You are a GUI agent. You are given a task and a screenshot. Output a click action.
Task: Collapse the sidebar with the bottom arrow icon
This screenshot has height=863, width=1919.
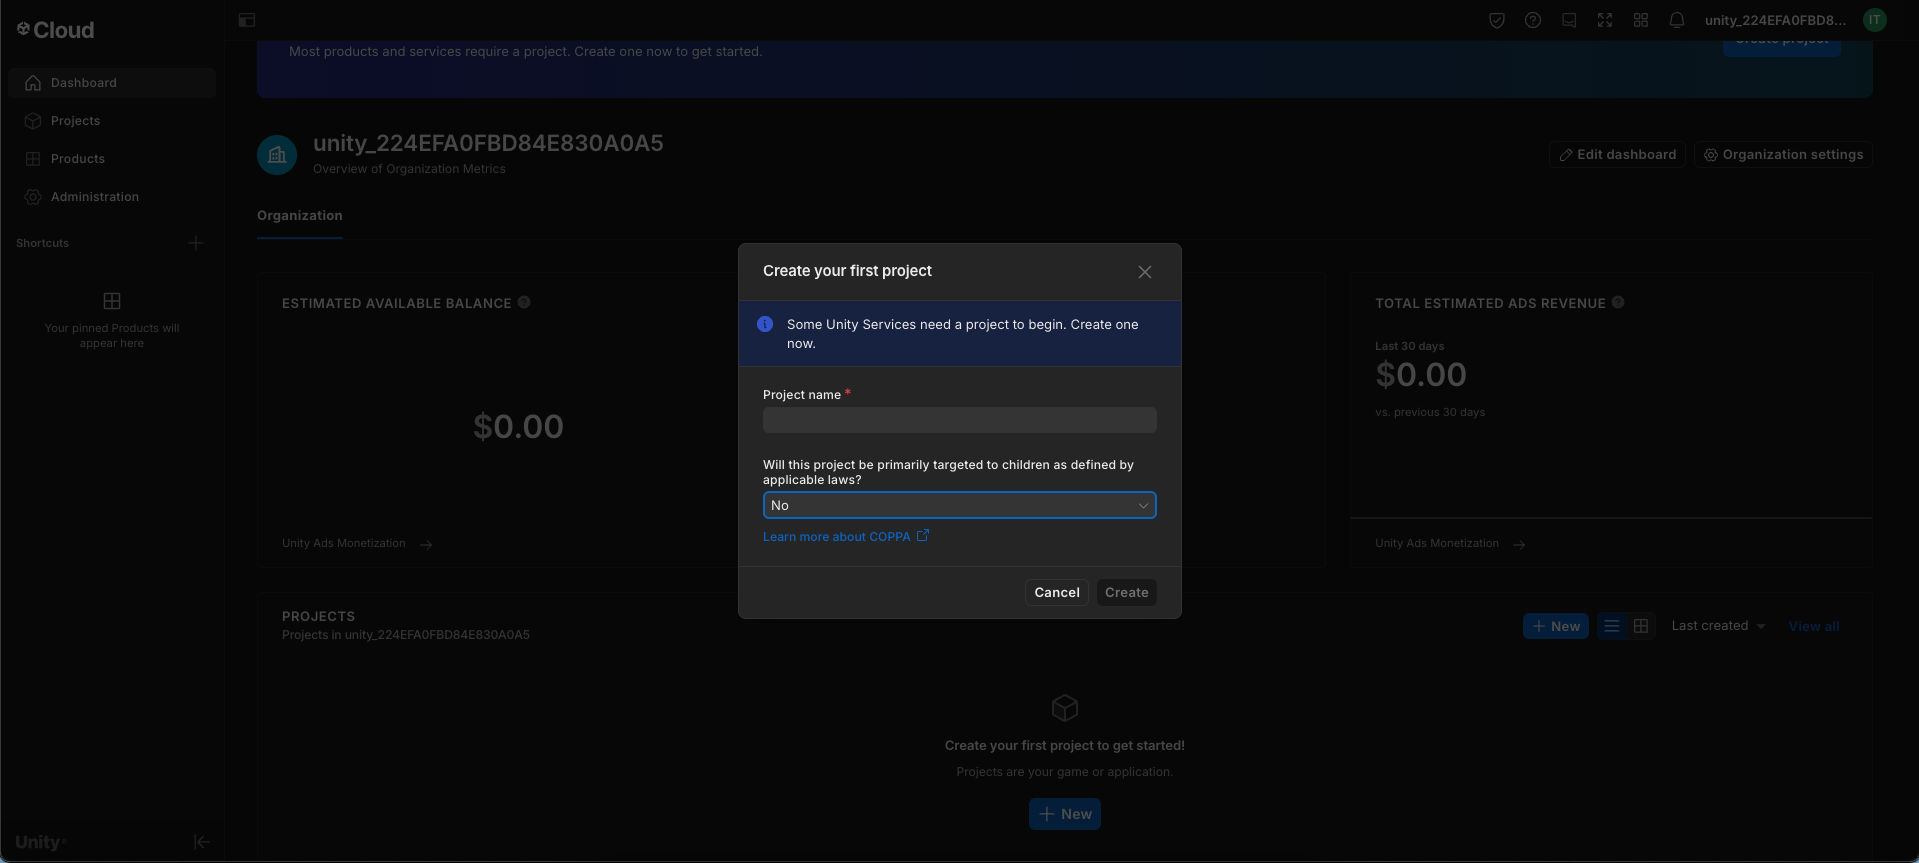(201, 842)
